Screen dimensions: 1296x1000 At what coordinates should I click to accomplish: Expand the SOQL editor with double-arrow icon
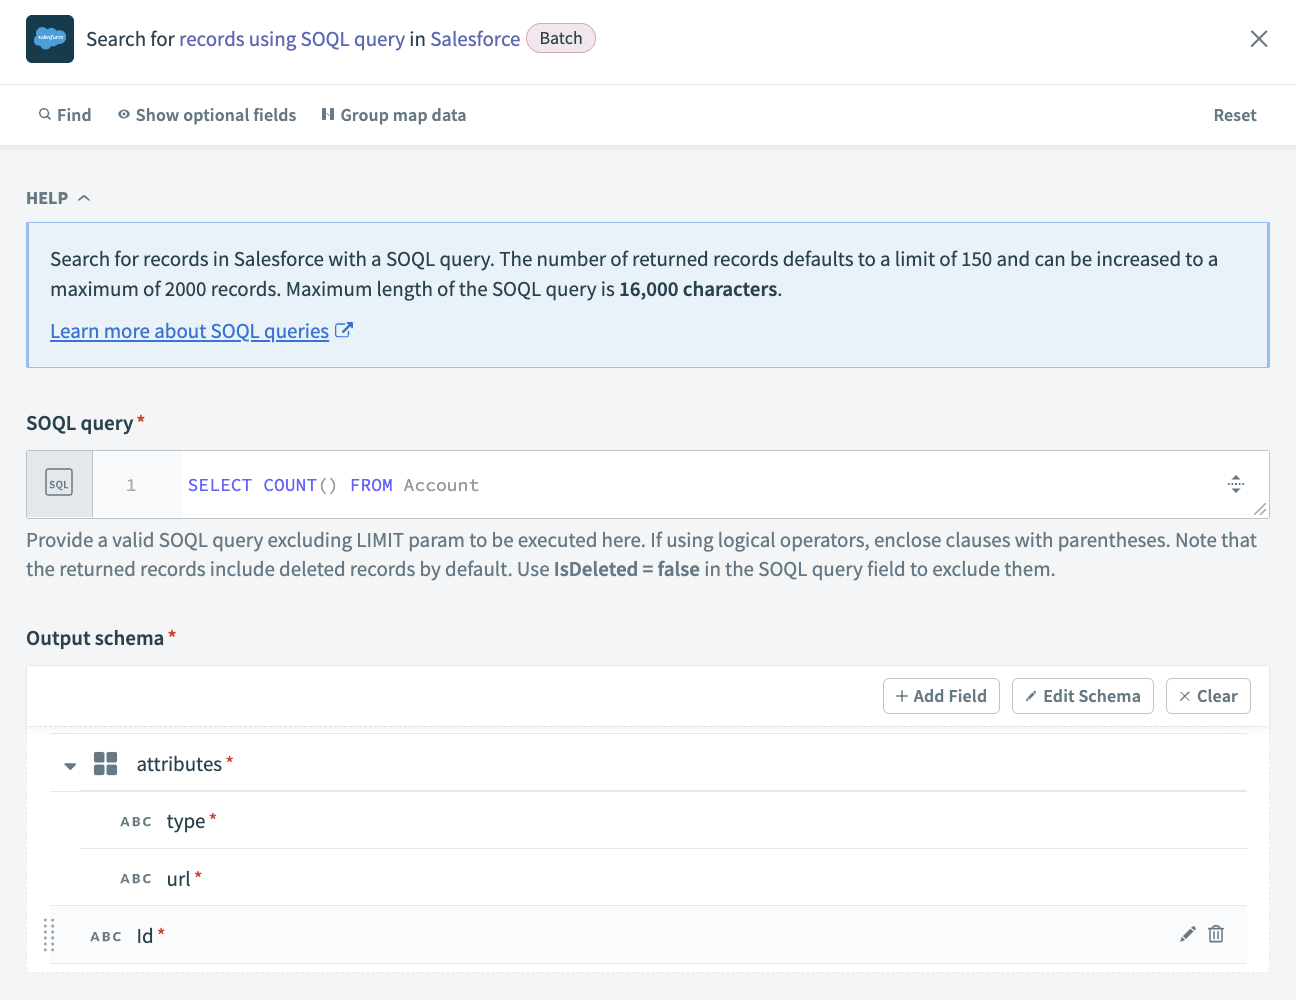[x=1236, y=484]
